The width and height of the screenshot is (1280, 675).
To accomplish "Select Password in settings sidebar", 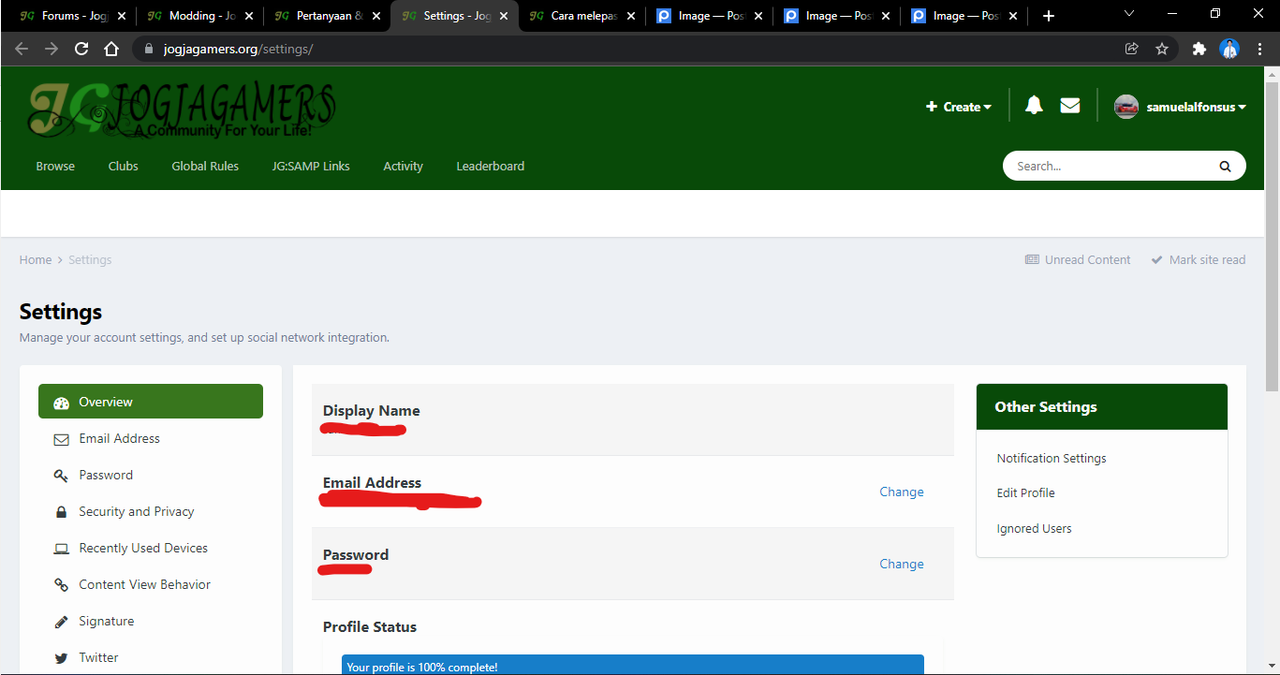I will coord(150,475).
